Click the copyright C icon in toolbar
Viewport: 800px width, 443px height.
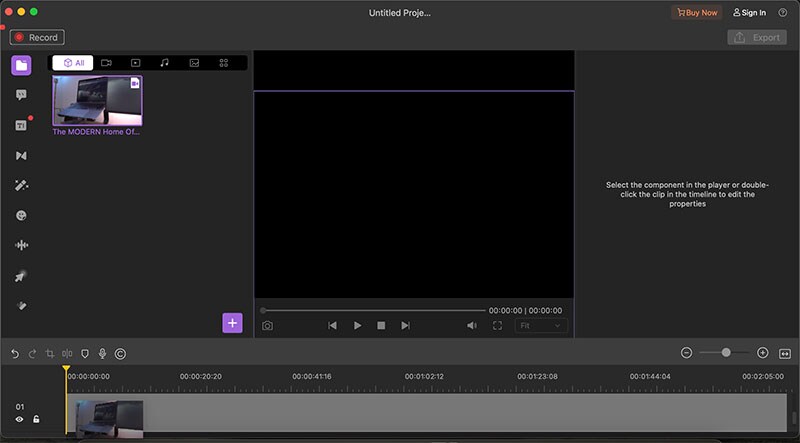click(120, 354)
